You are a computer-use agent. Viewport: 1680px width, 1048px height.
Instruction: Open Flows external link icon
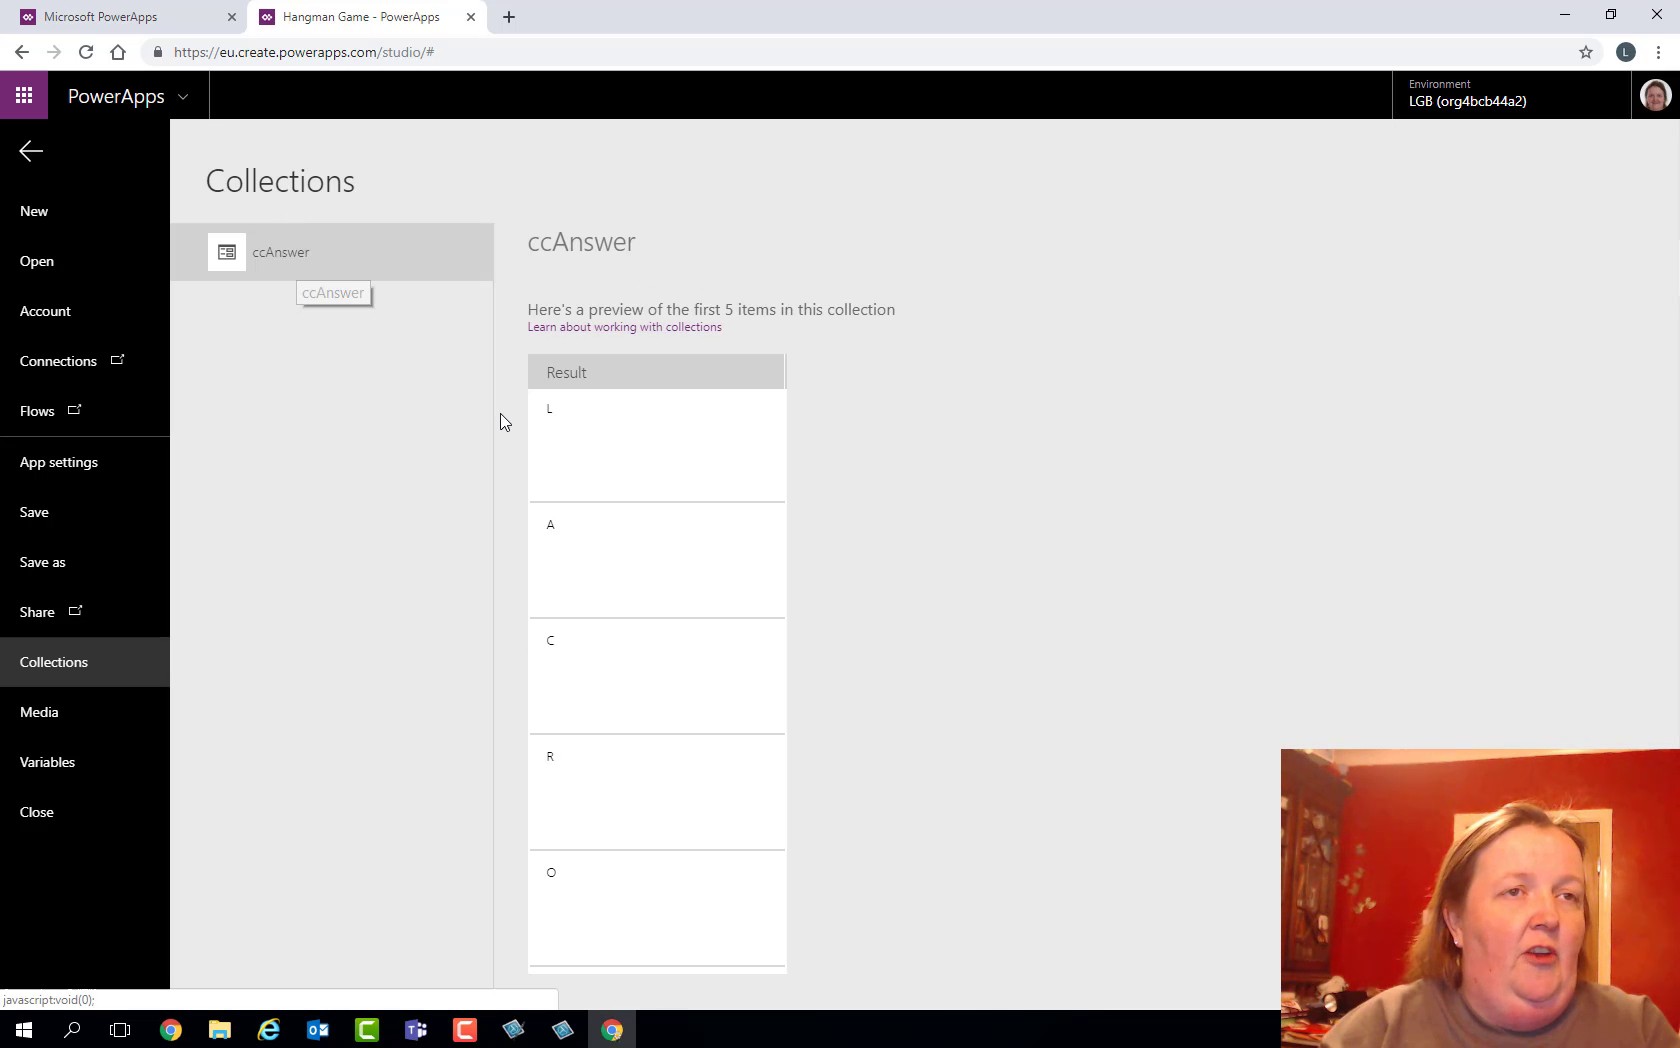74,410
